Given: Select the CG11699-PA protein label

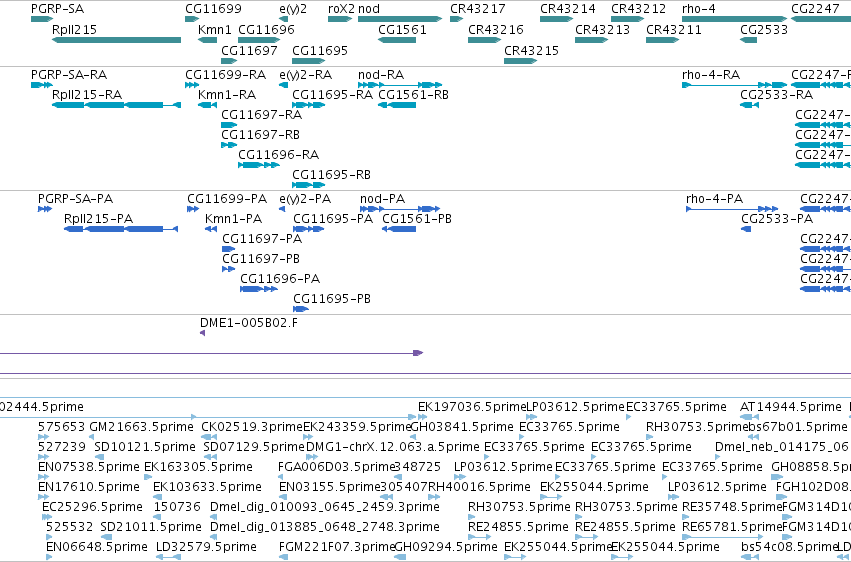Looking at the screenshot, I should [x=227, y=199].
